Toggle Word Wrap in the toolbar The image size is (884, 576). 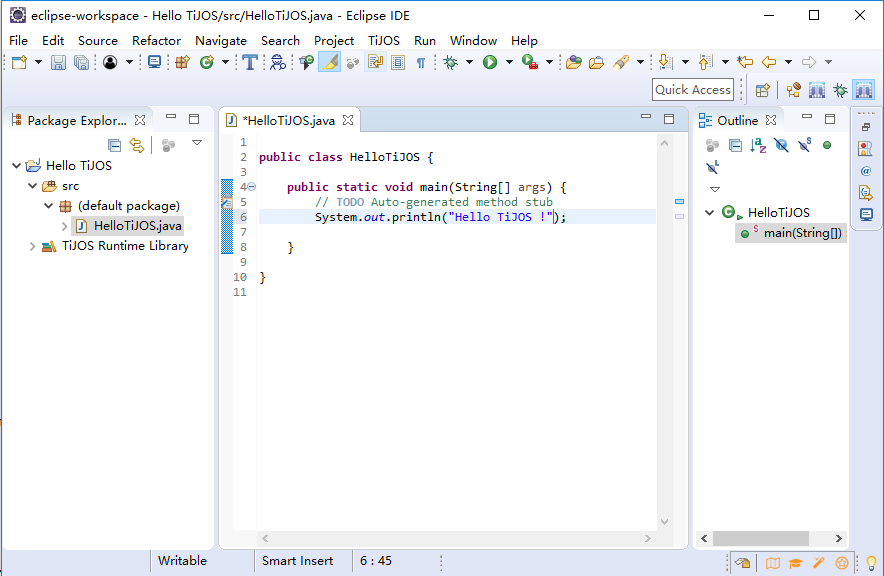click(x=375, y=62)
